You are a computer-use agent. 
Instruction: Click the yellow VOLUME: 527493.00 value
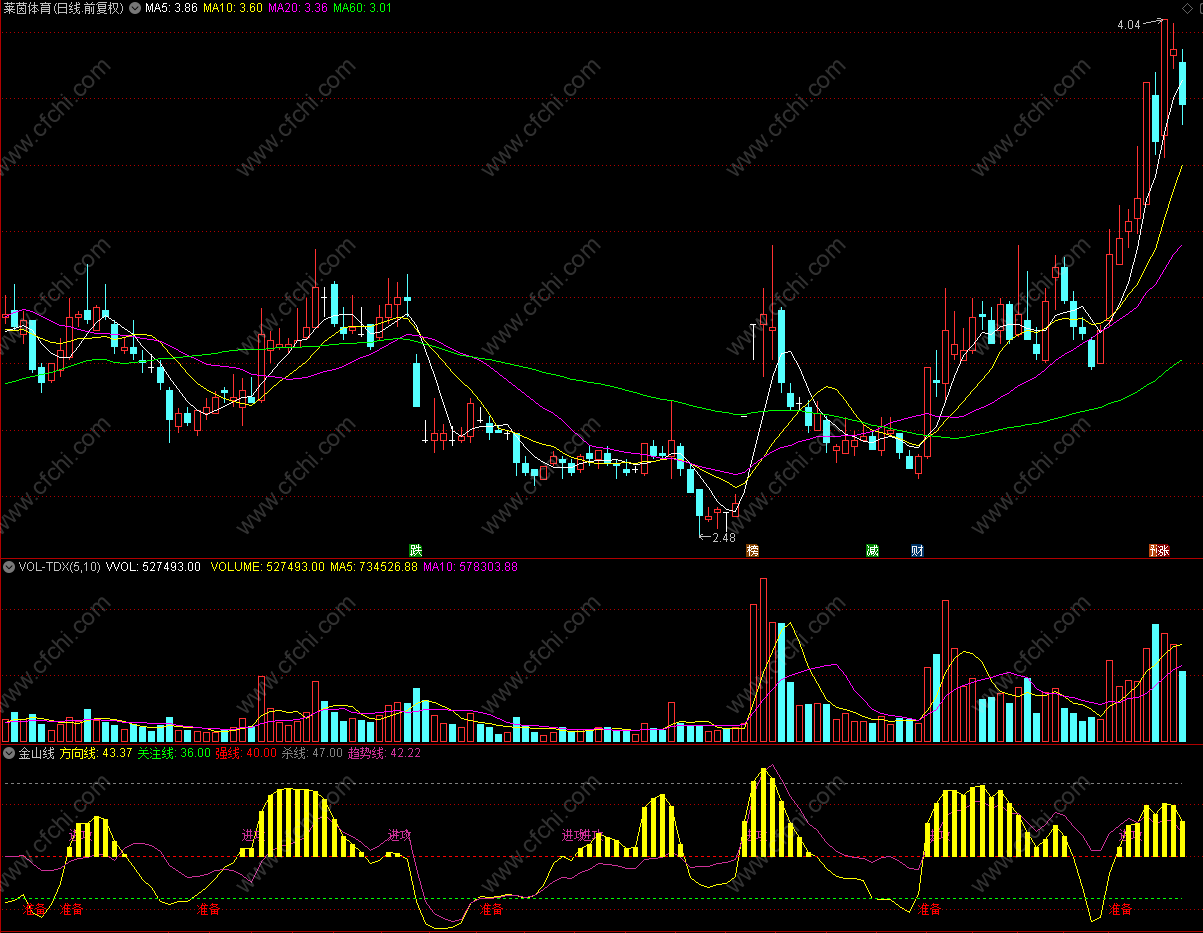tap(267, 567)
